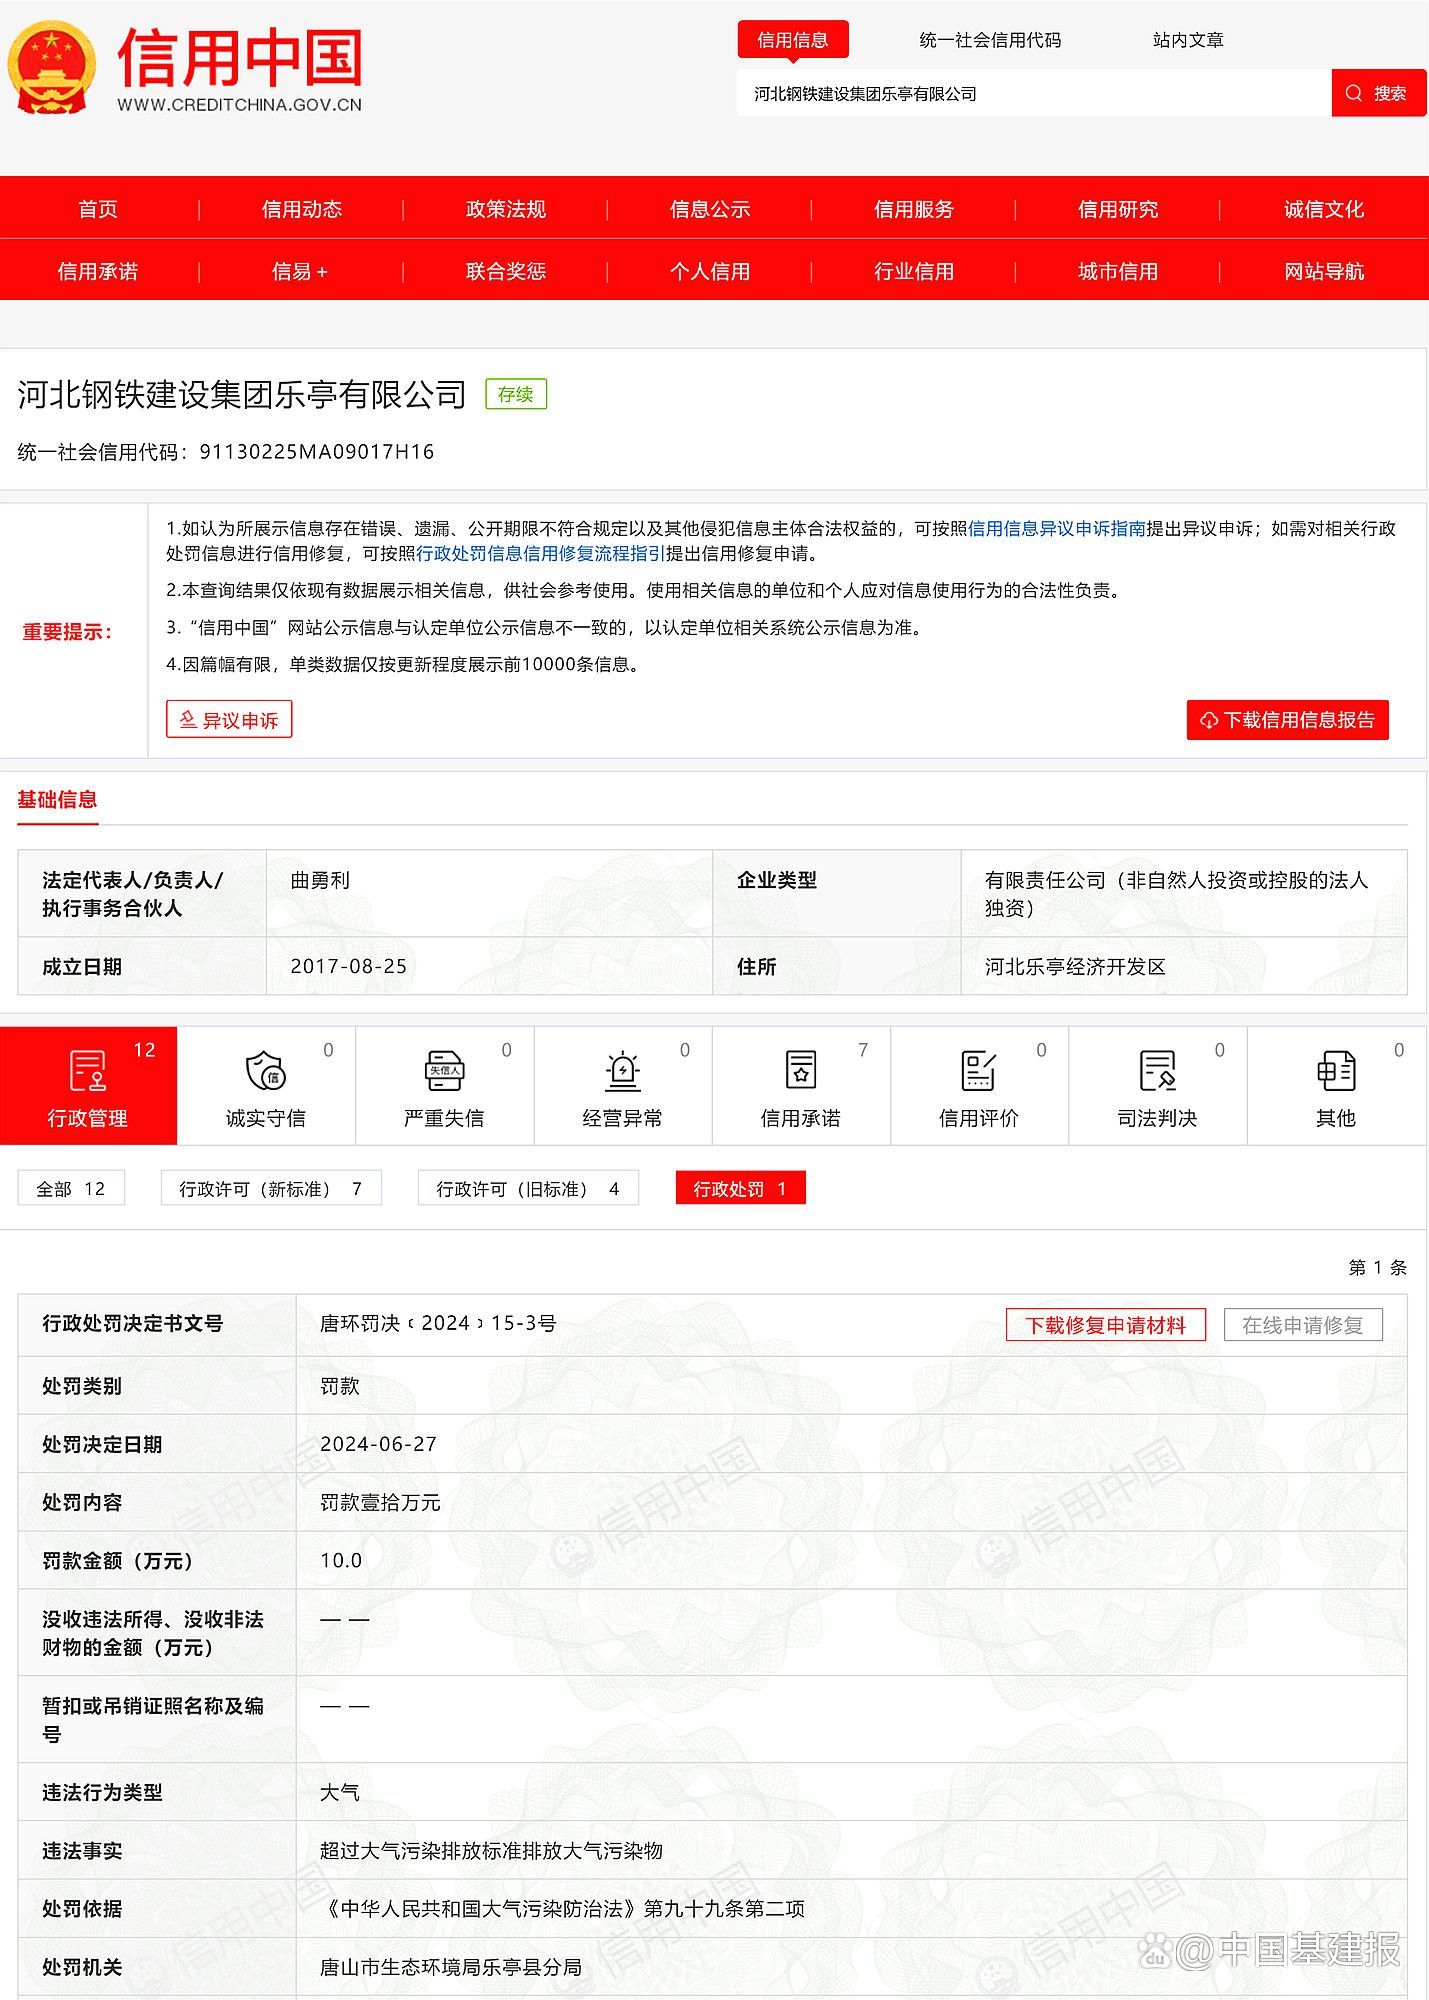Click the authority 唐山市生态环境局乐亭县分局

[451, 1967]
